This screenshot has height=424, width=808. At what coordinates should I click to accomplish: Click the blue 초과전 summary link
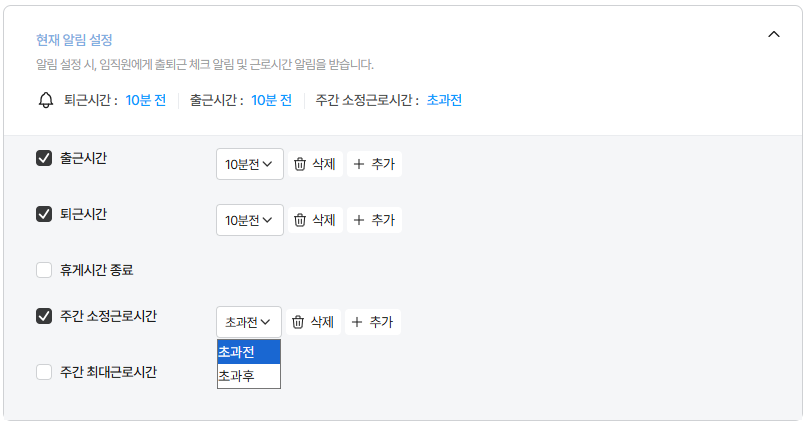point(444,100)
